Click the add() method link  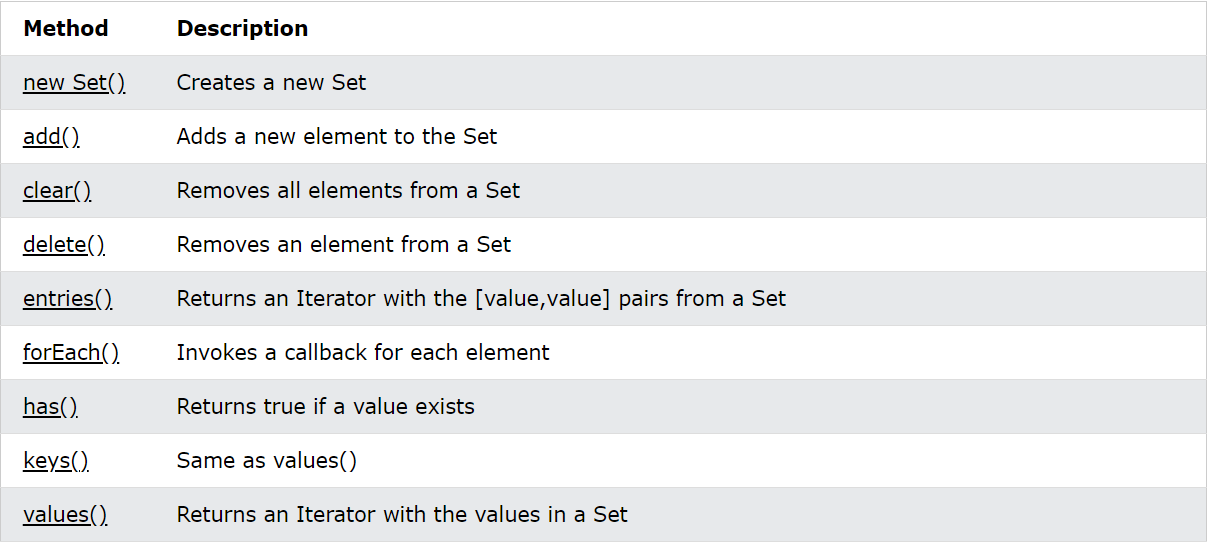click(x=51, y=137)
